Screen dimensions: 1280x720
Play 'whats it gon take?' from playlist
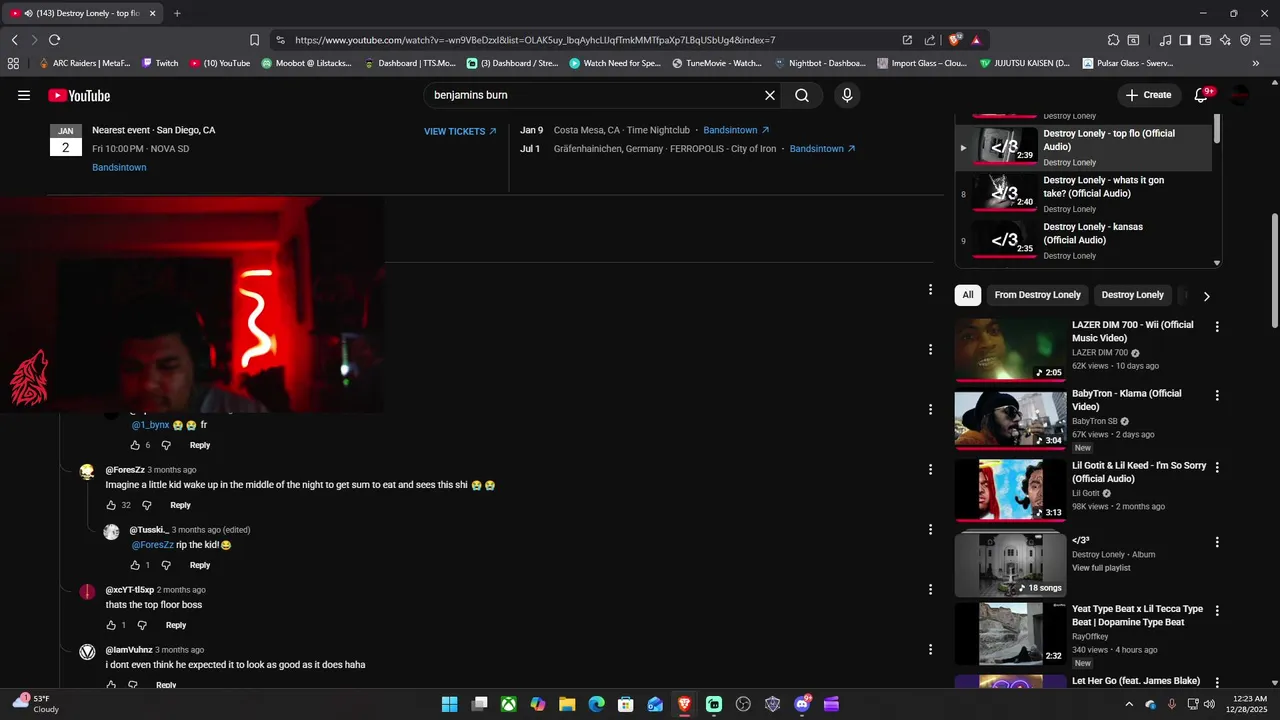click(1084, 194)
